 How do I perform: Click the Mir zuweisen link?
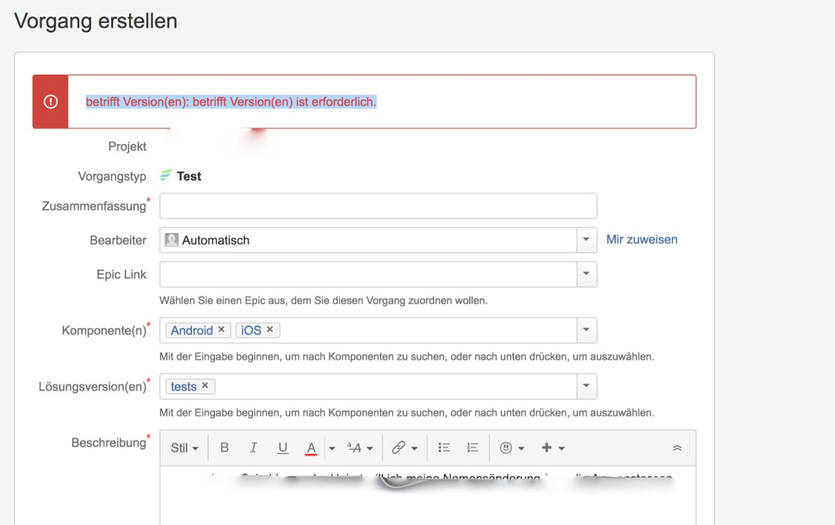click(x=642, y=240)
